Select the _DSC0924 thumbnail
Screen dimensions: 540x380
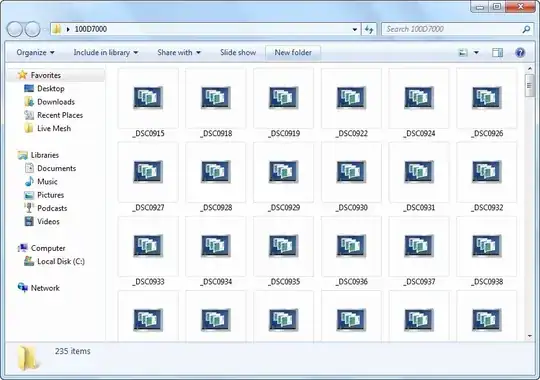419,98
